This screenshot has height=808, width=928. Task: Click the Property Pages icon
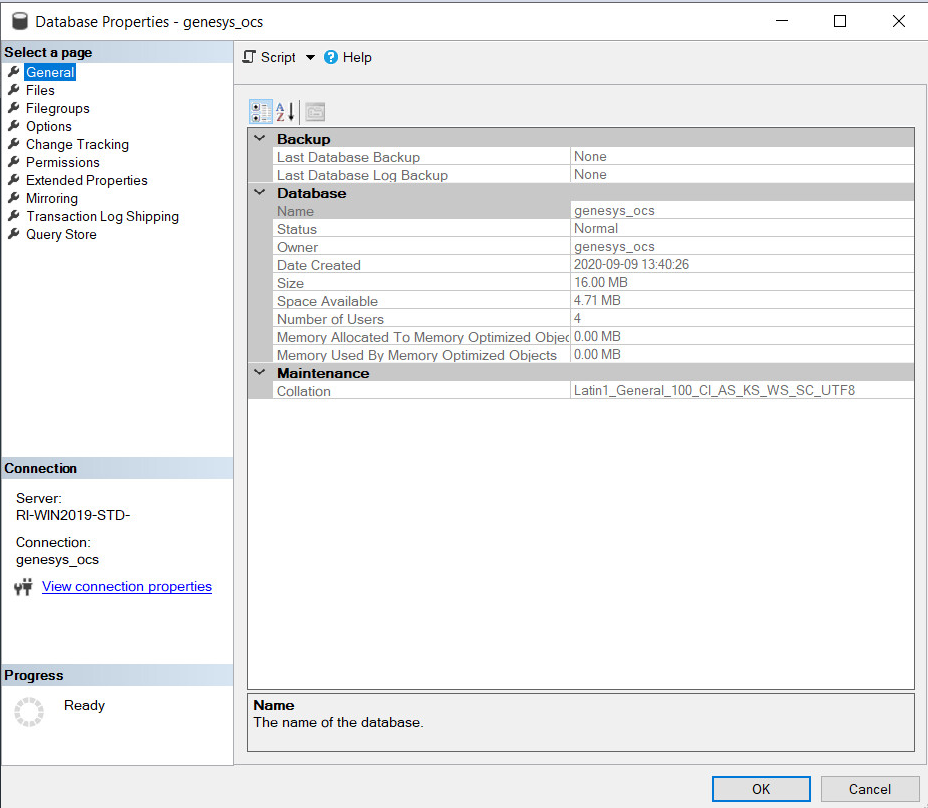315,112
